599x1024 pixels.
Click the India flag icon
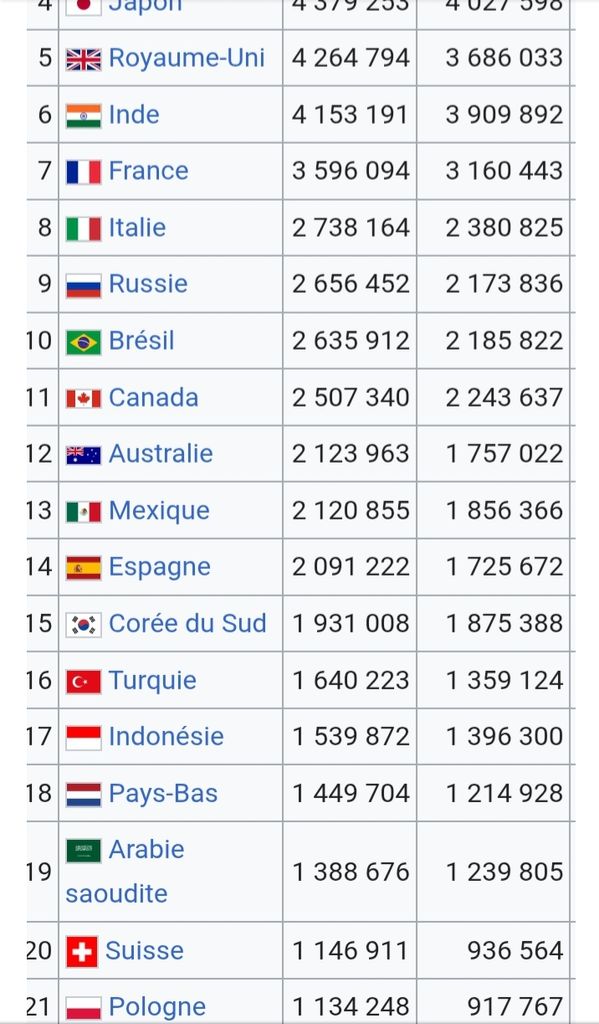coord(84,116)
